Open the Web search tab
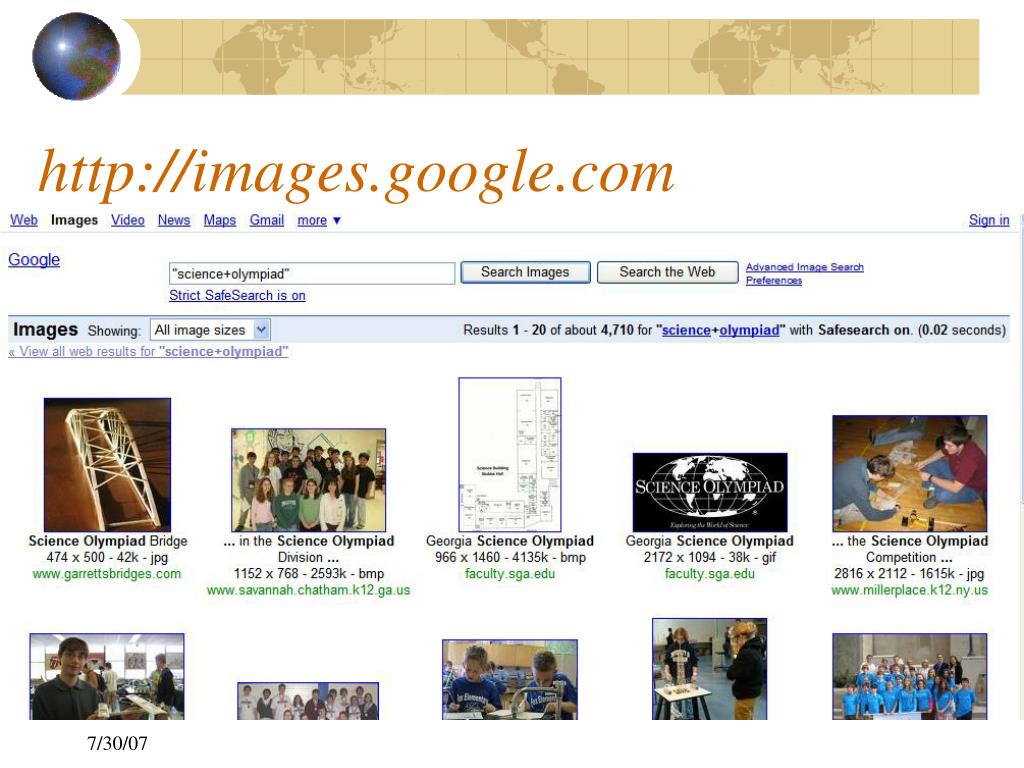 [x=24, y=220]
